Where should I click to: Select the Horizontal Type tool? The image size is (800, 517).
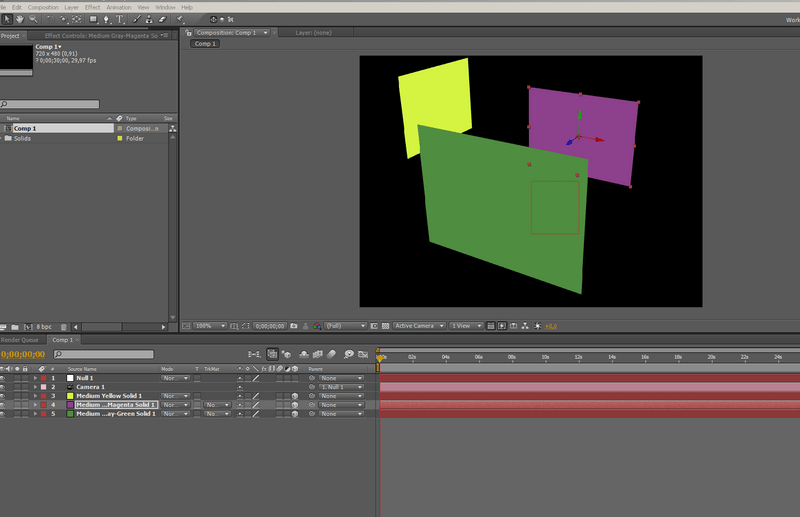(x=120, y=19)
